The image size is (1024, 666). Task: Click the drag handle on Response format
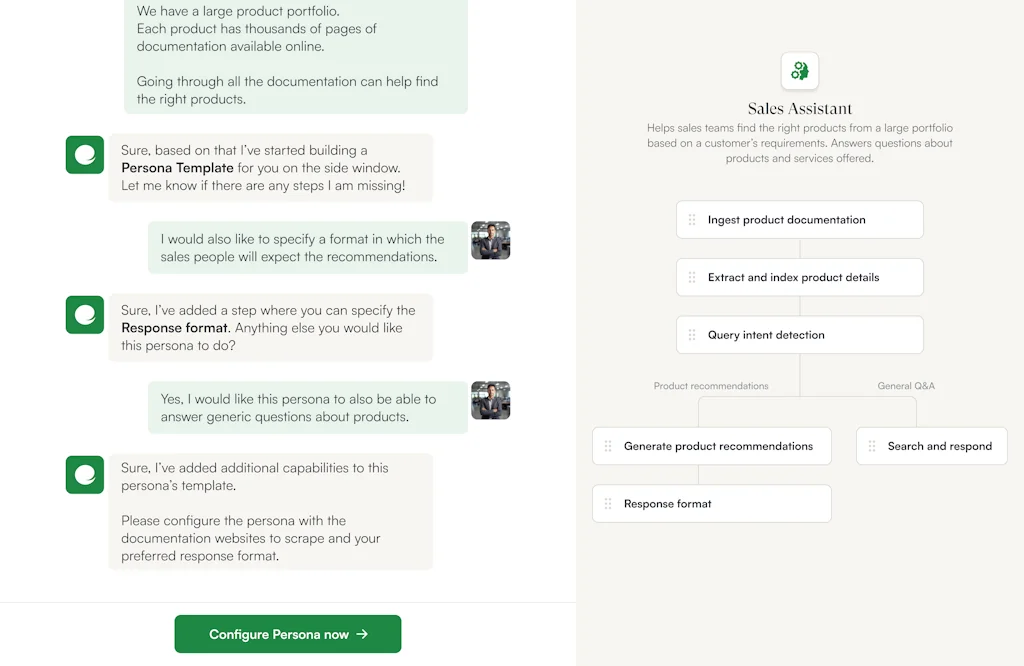click(608, 503)
